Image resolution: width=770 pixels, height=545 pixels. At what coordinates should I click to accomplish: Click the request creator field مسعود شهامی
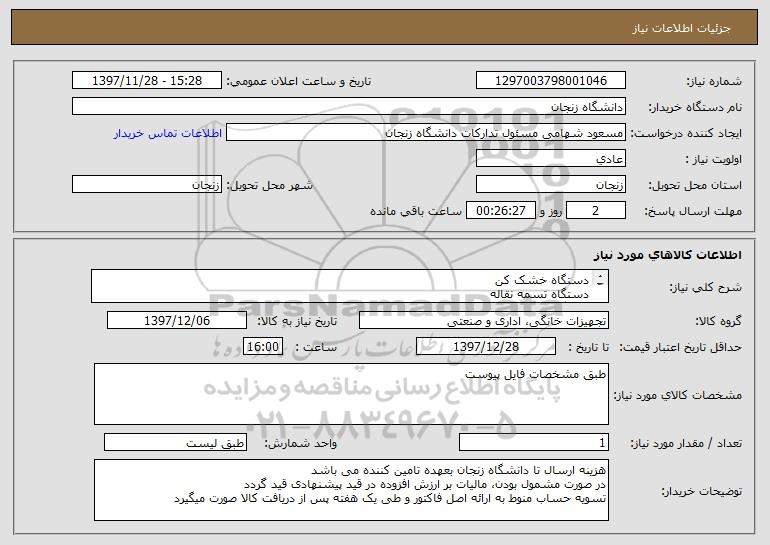(426, 133)
